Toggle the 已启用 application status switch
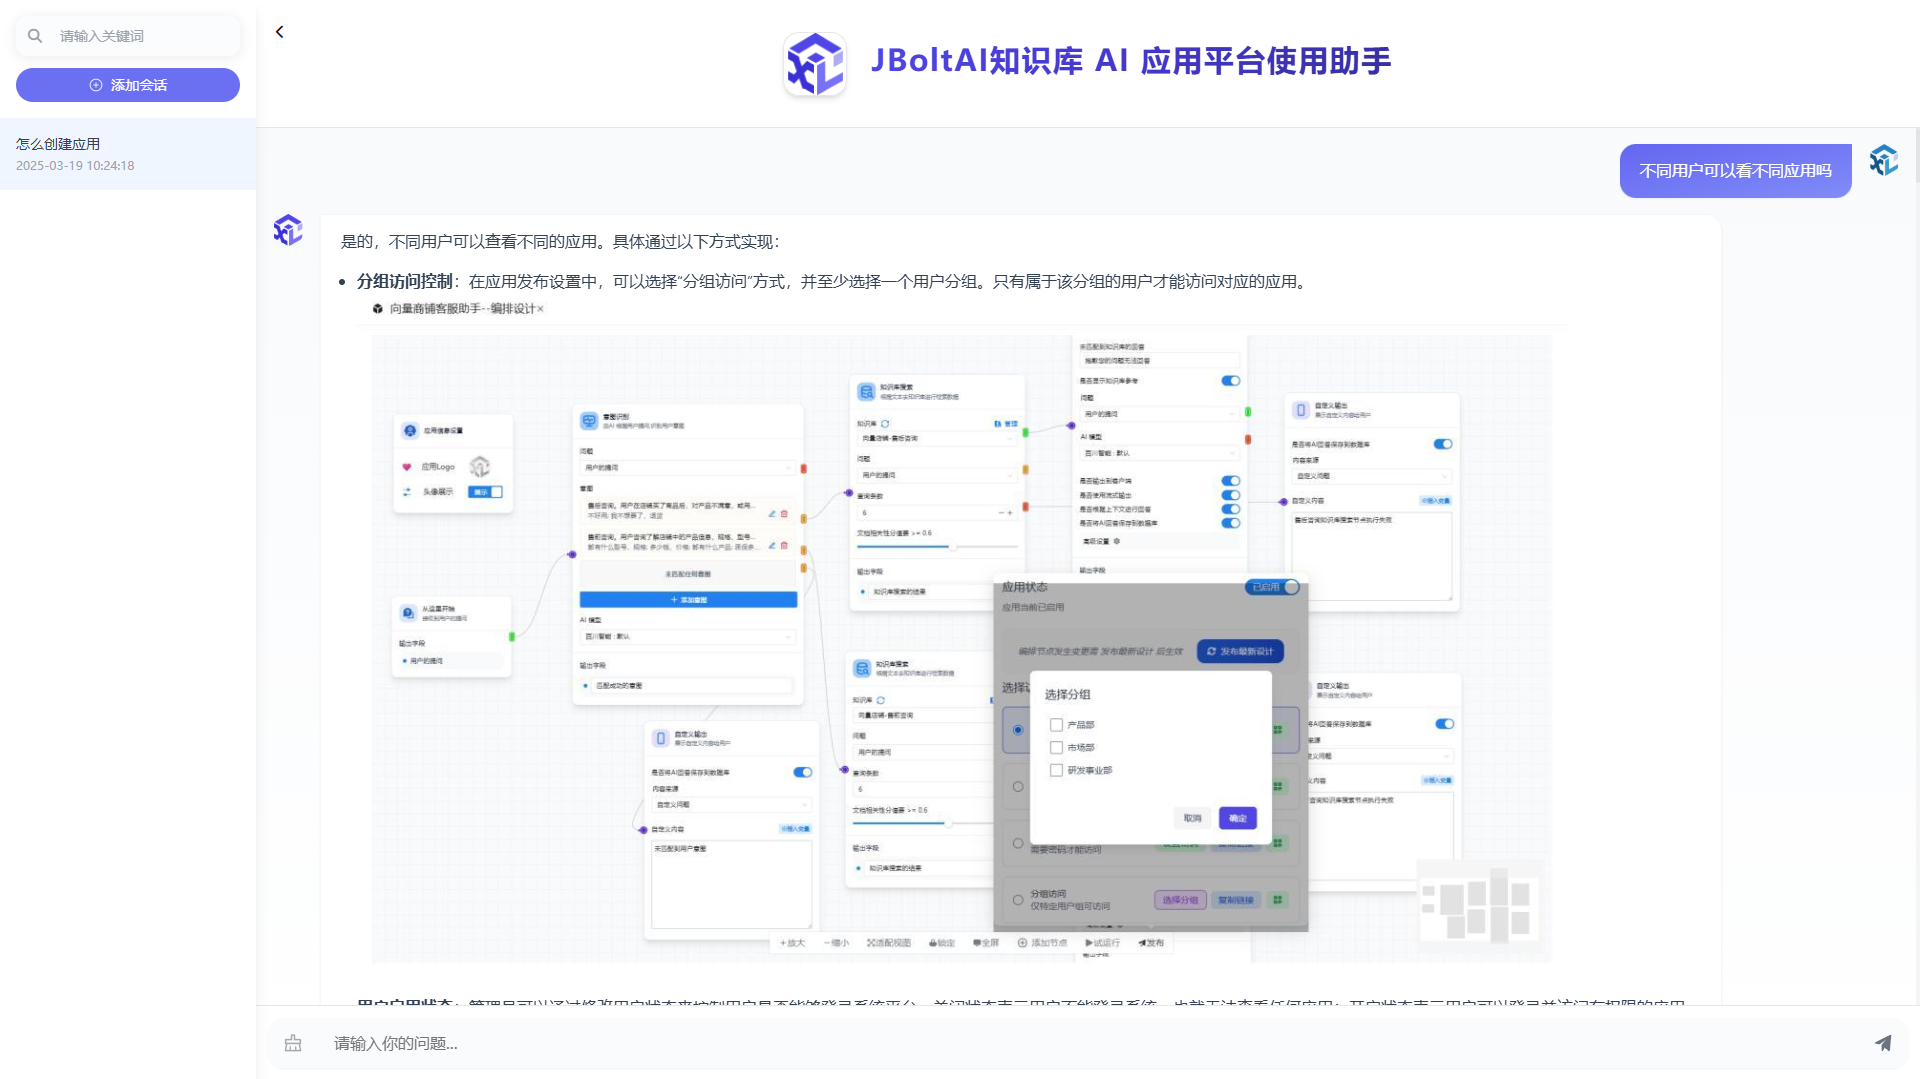Image resolution: width=1920 pixels, height=1079 pixels. point(1273,587)
